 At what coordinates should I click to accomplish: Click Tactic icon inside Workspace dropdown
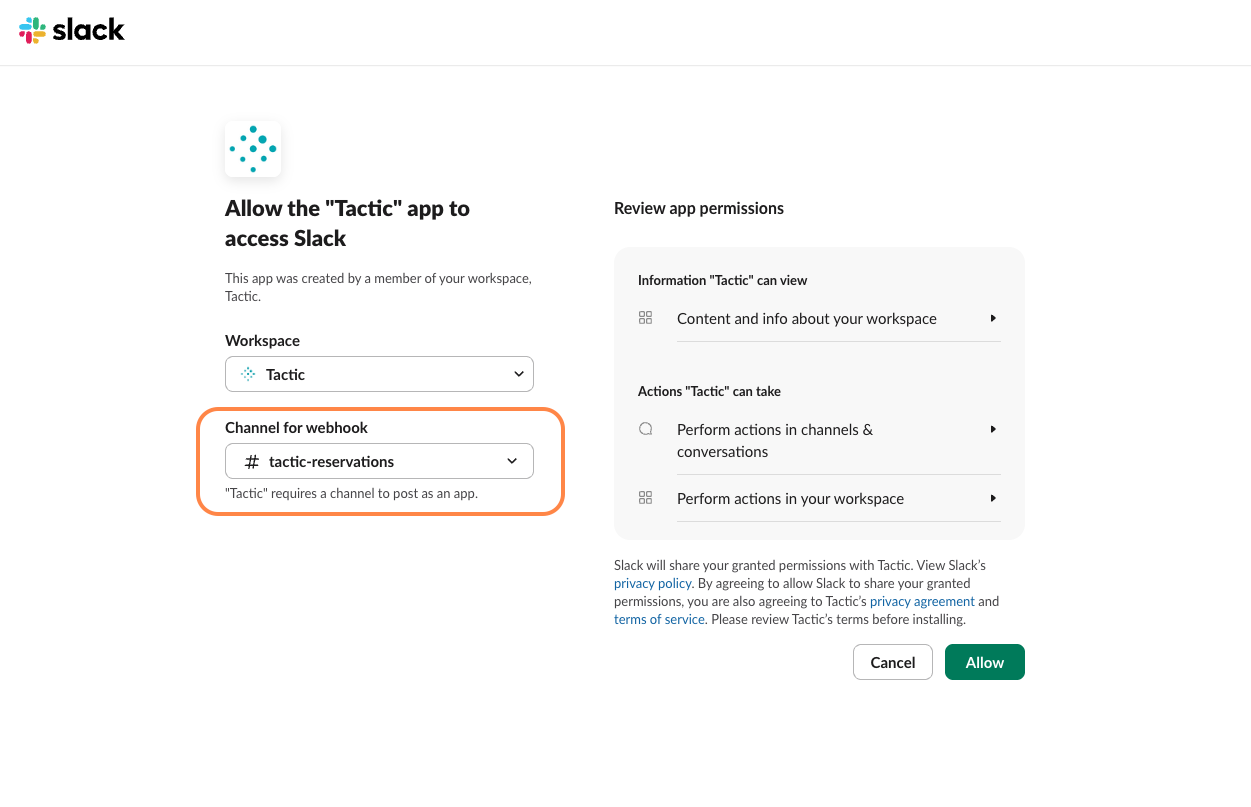248,374
